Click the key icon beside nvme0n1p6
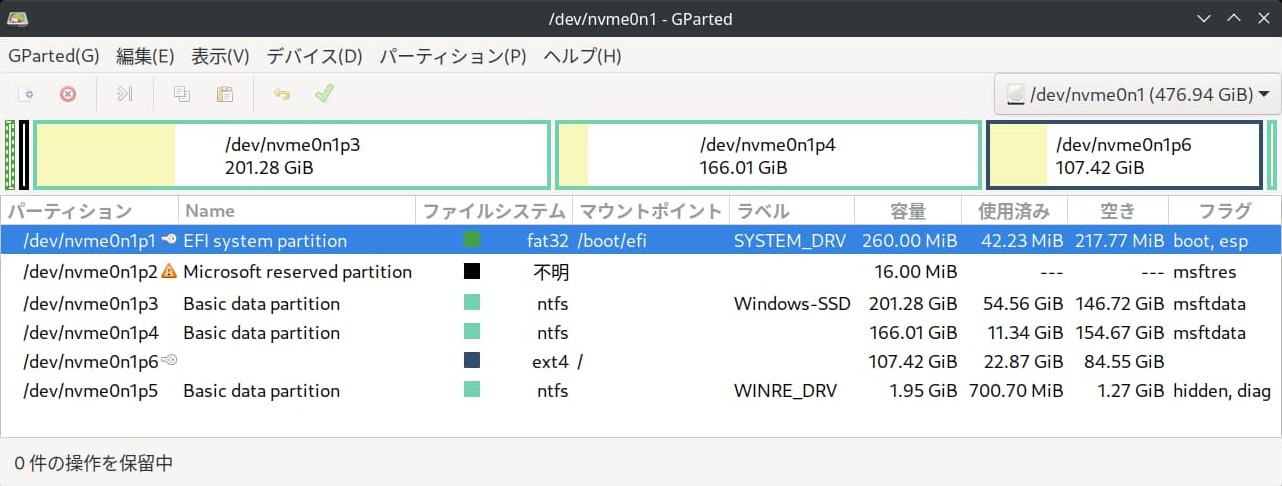Image resolution: width=1282 pixels, height=486 pixels. tap(169, 360)
